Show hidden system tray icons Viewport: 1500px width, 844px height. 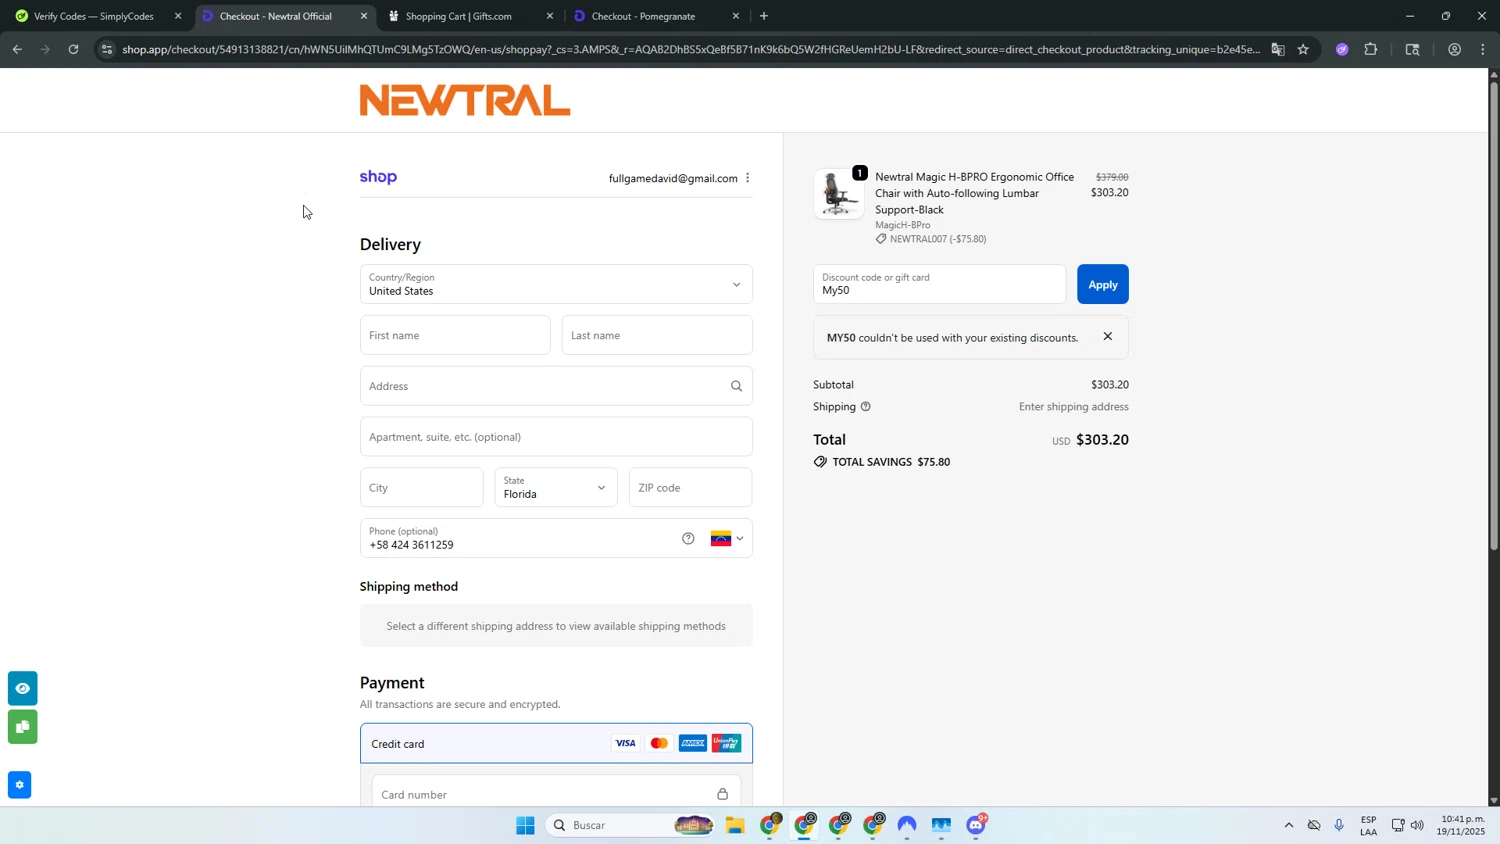pyautogui.click(x=1288, y=825)
